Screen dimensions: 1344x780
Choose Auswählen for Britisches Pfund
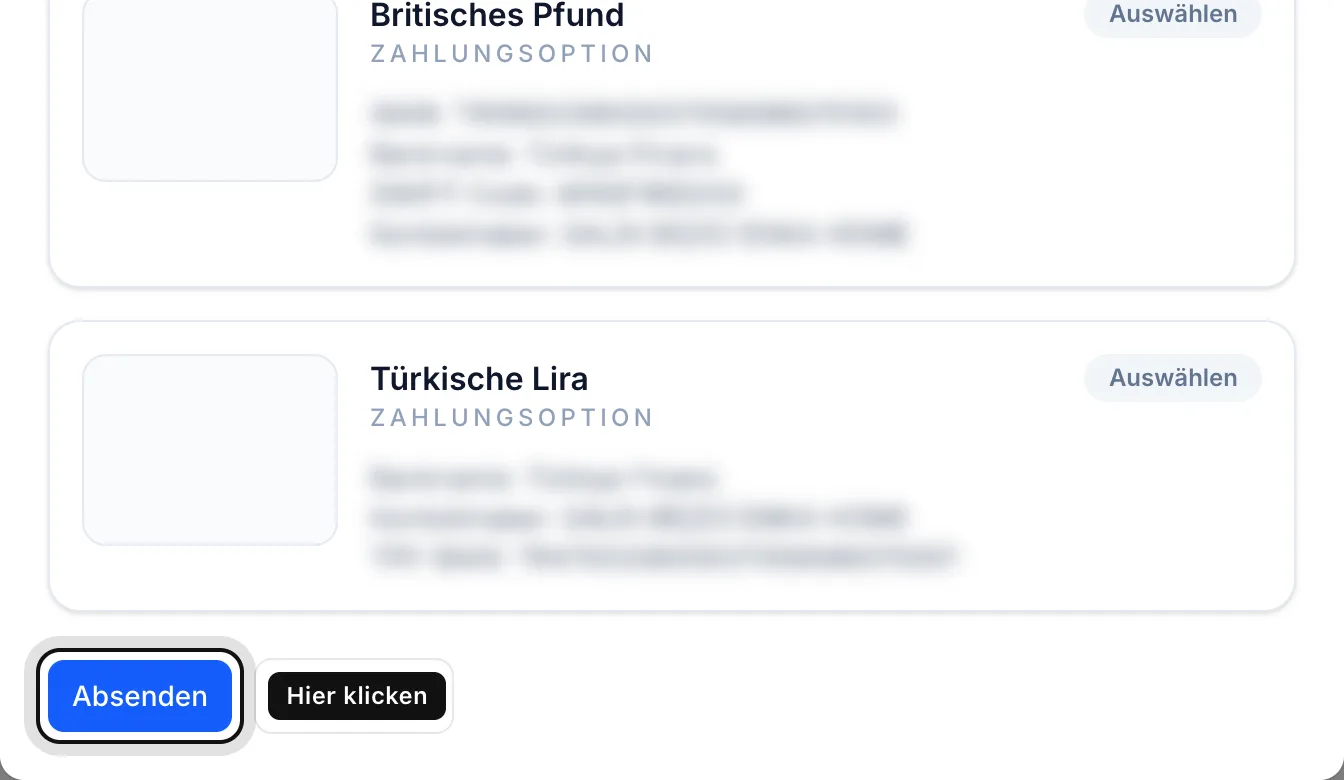click(1173, 14)
